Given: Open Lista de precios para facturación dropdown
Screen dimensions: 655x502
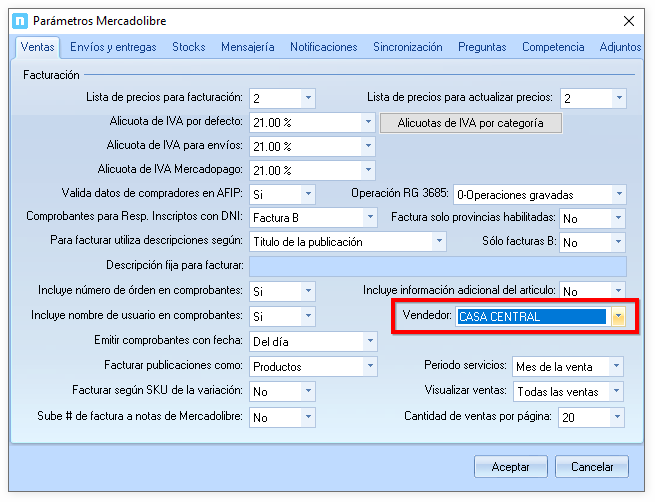Looking at the screenshot, I should click(x=307, y=98).
